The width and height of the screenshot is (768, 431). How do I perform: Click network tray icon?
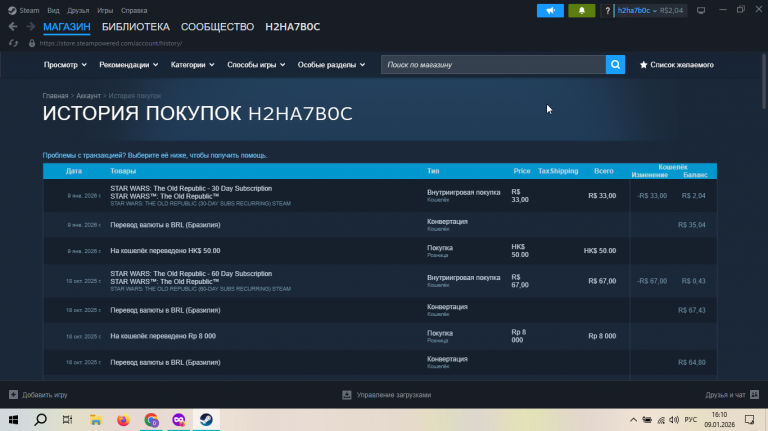[661, 420]
